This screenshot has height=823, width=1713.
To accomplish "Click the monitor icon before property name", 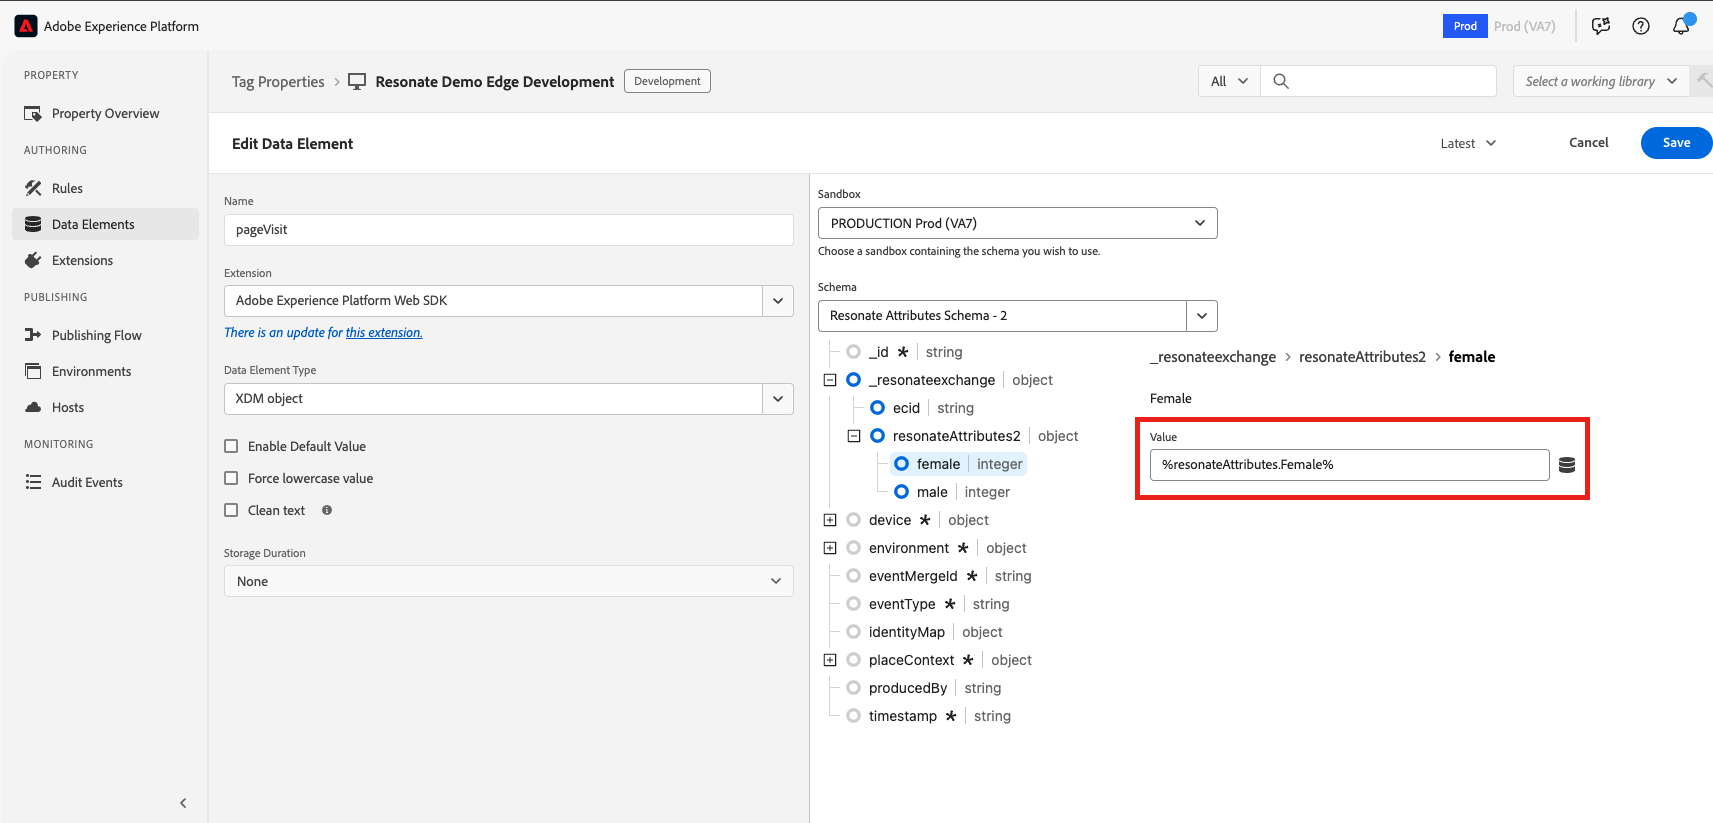I will tap(357, 81).
